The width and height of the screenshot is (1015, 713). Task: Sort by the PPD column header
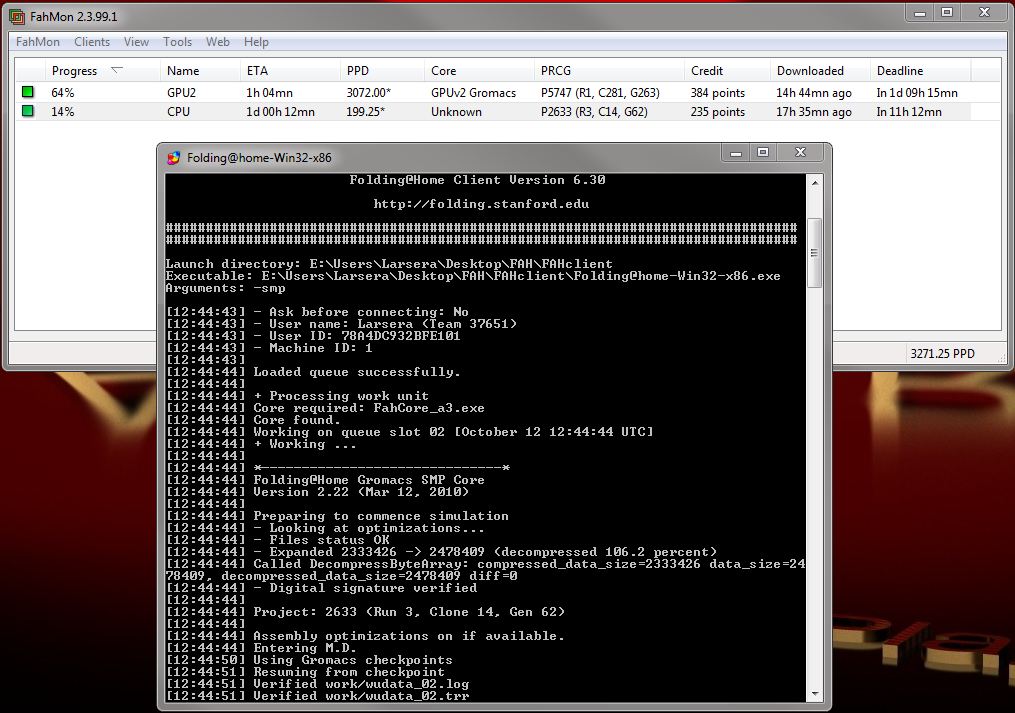(x=382, y=71)
